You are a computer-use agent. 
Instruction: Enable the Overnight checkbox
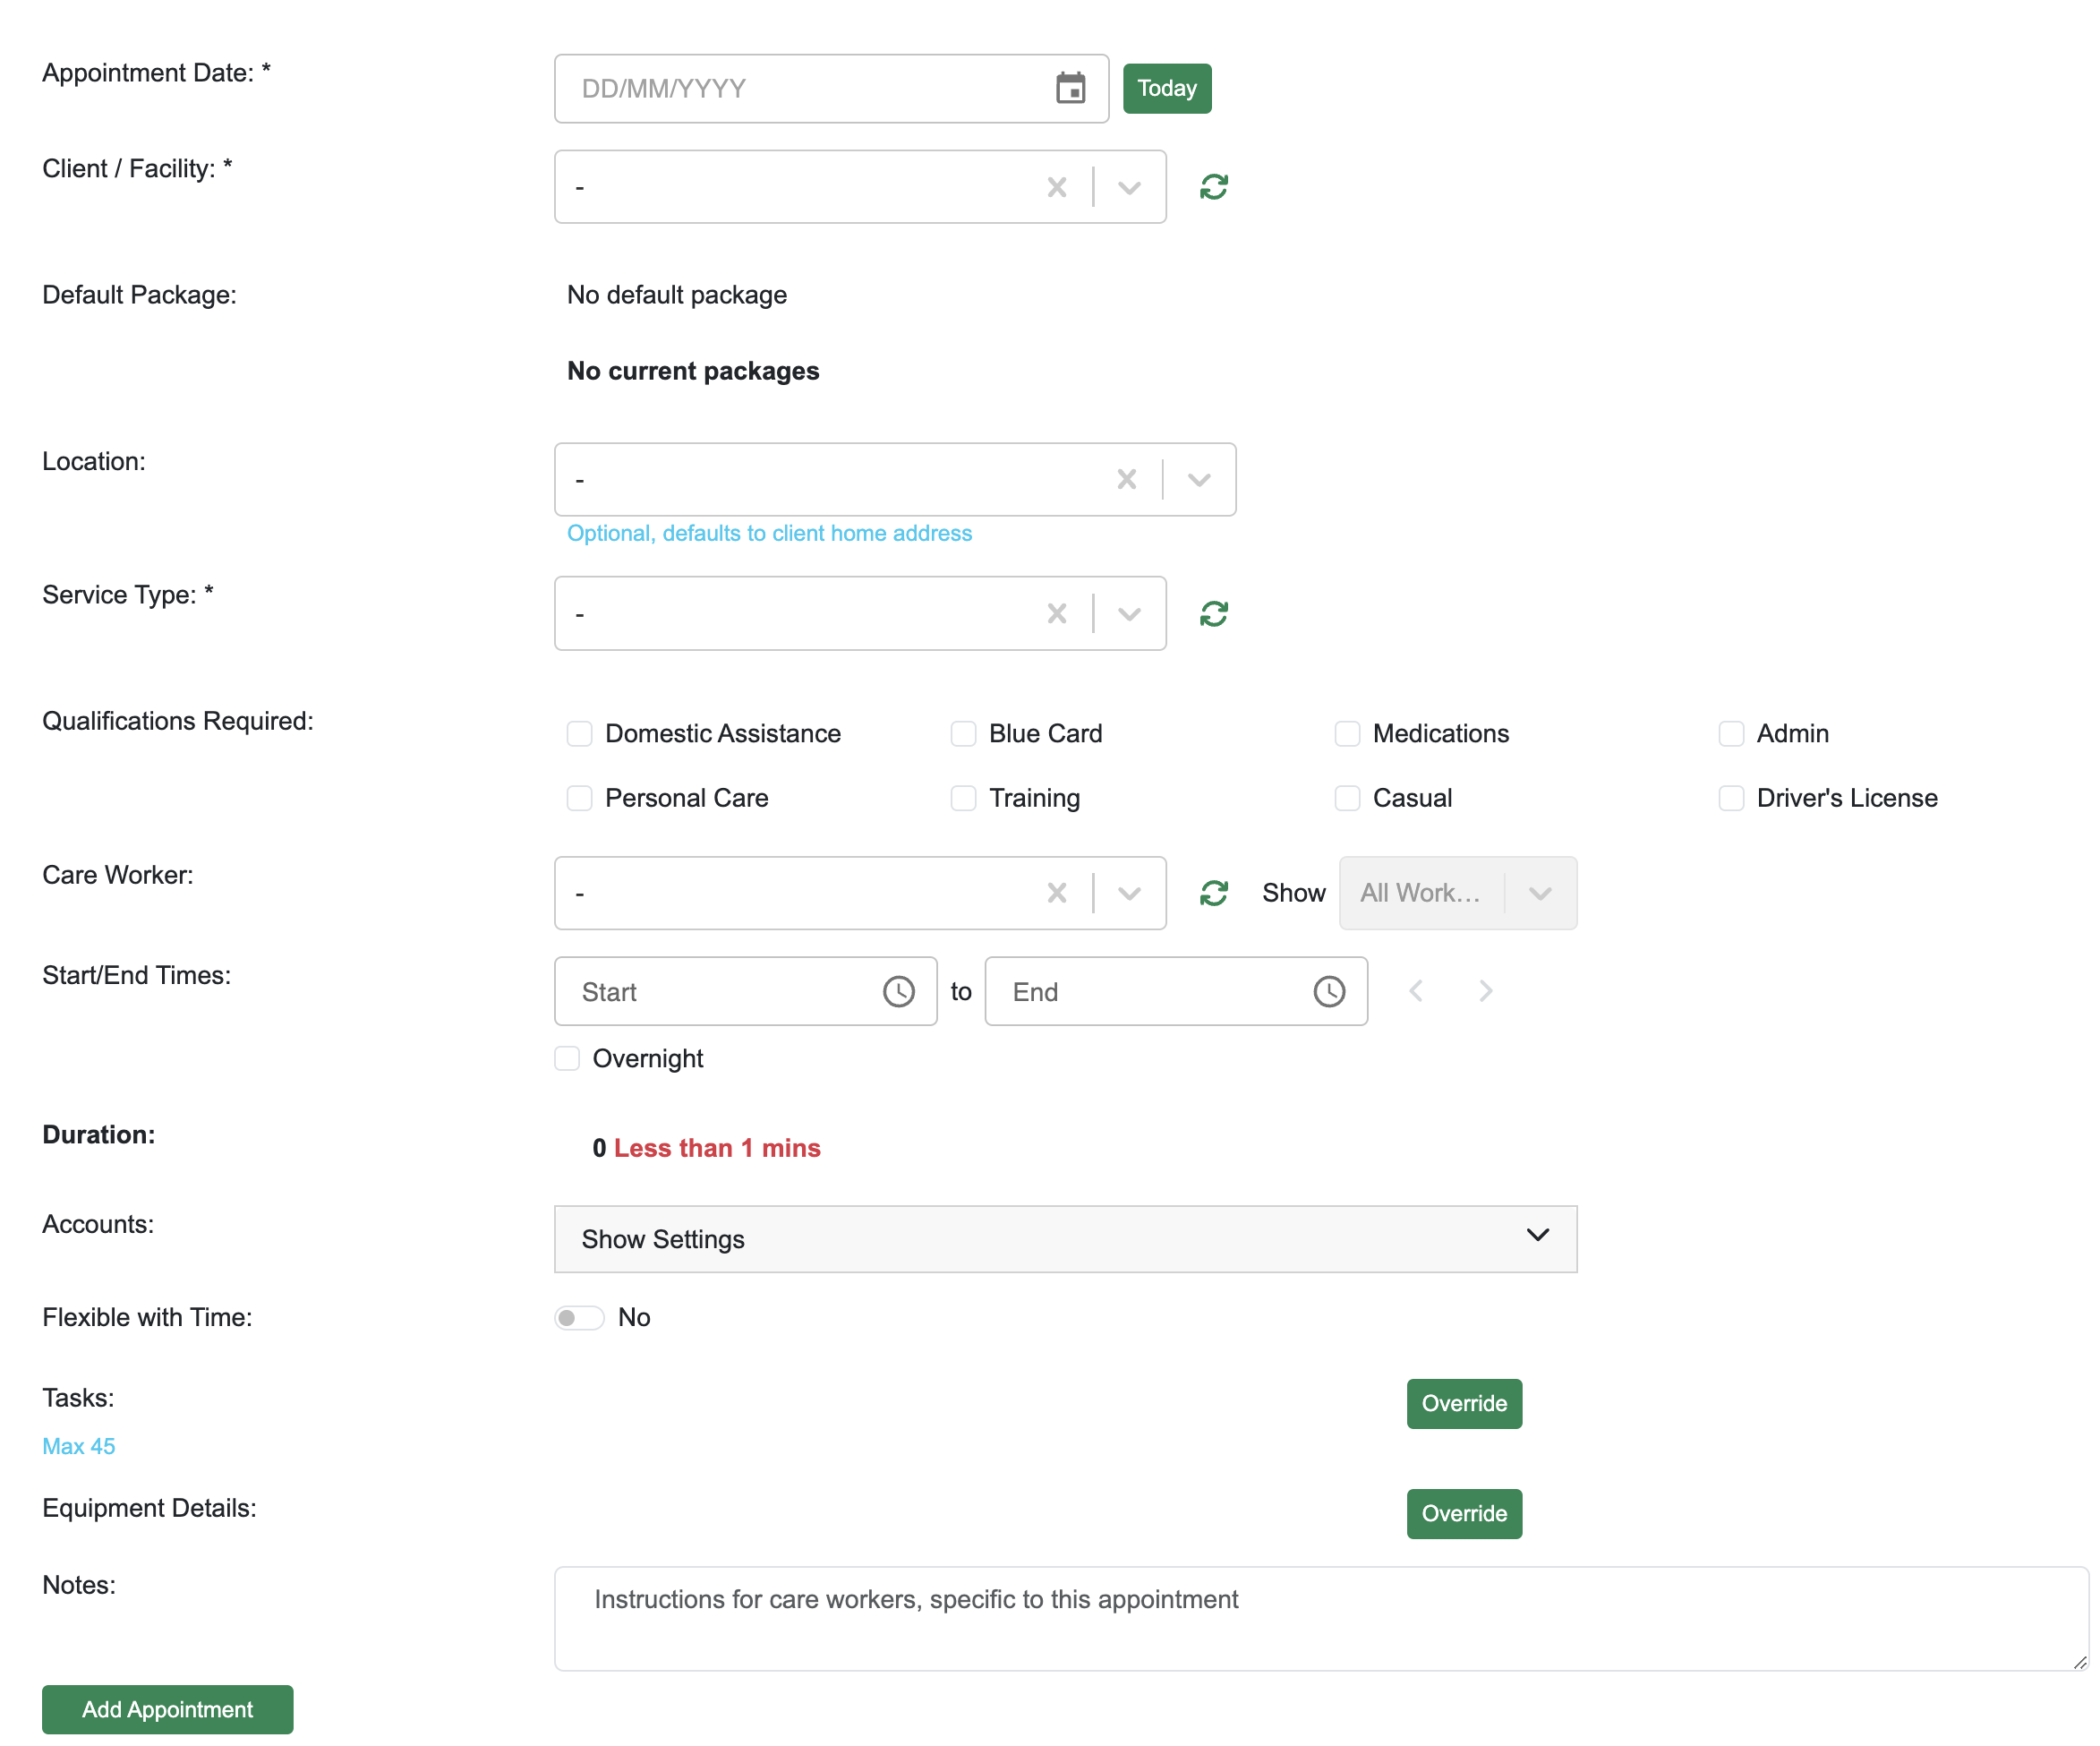(567, 1058)
